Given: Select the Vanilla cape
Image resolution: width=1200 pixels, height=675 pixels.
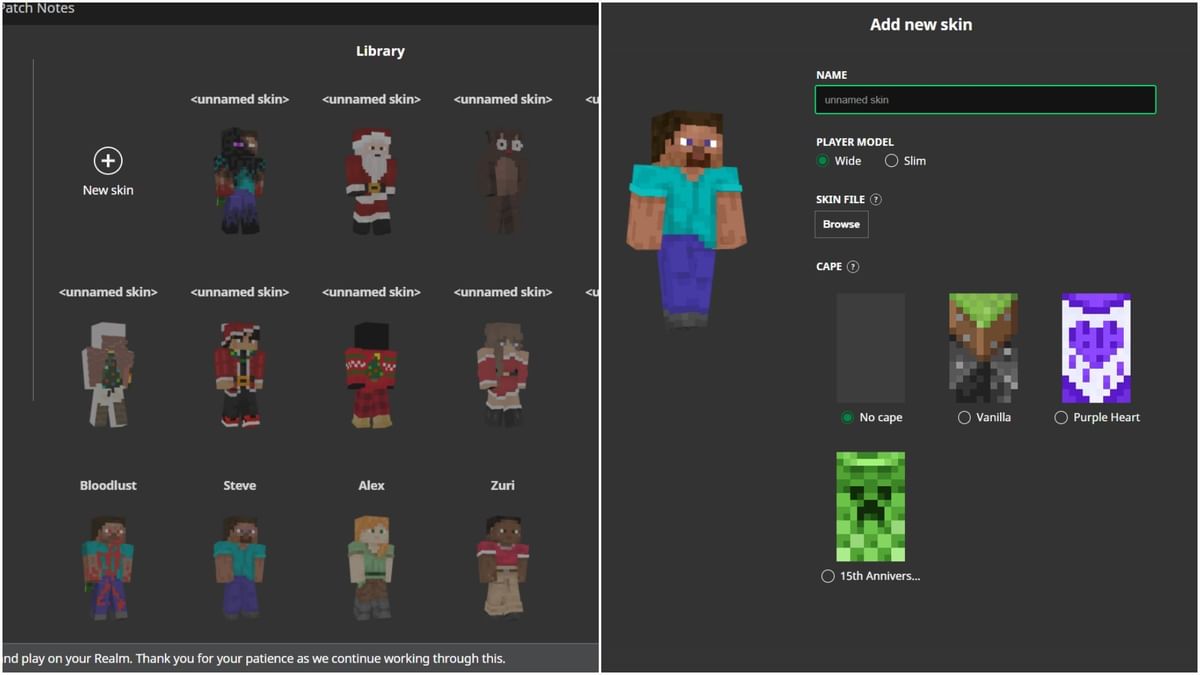Looking at the screenshot, I should (963, 417).
